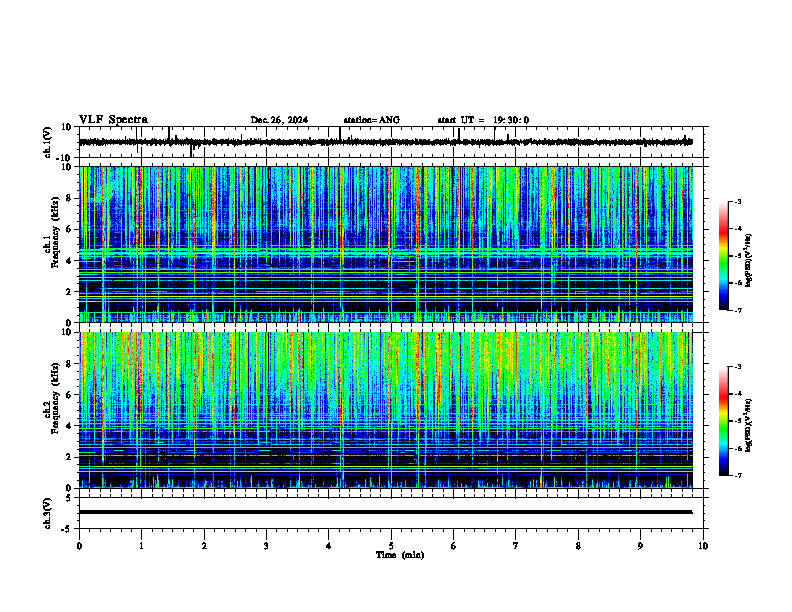
Task: Click the 2 kHz tick on ch.2 spectrogram
Action: coord(69,457)
